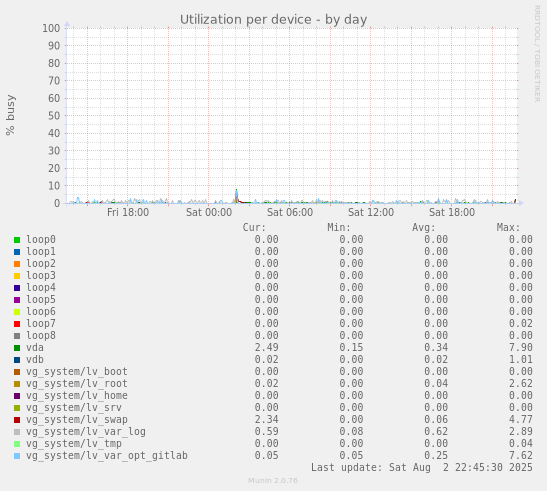This screenshot has height=491, width=547.
Task: Click lv_var_opt_gitlab's average value 0.25
Action: pos(436,456)
